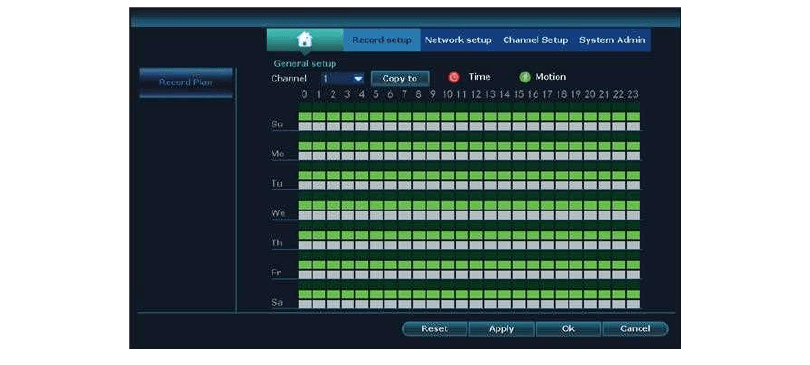Toggle Tuesday's green cell under hour 21
The height and width of the screenshot is (365, 810).
point(605,176)
